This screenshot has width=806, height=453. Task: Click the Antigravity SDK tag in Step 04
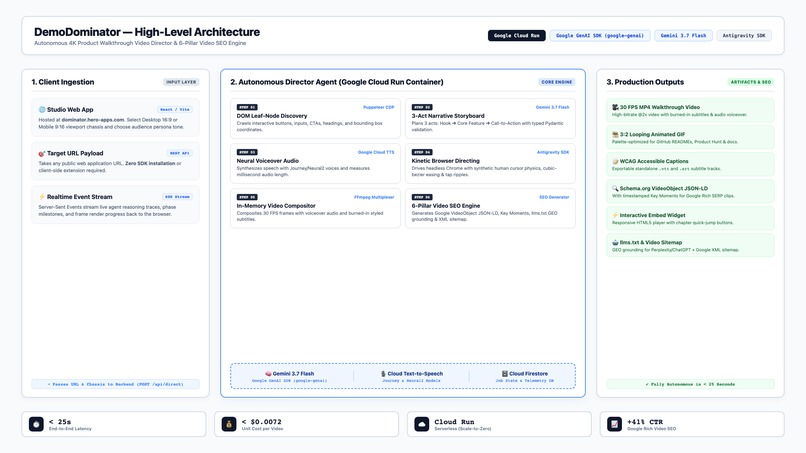(553, 152)
